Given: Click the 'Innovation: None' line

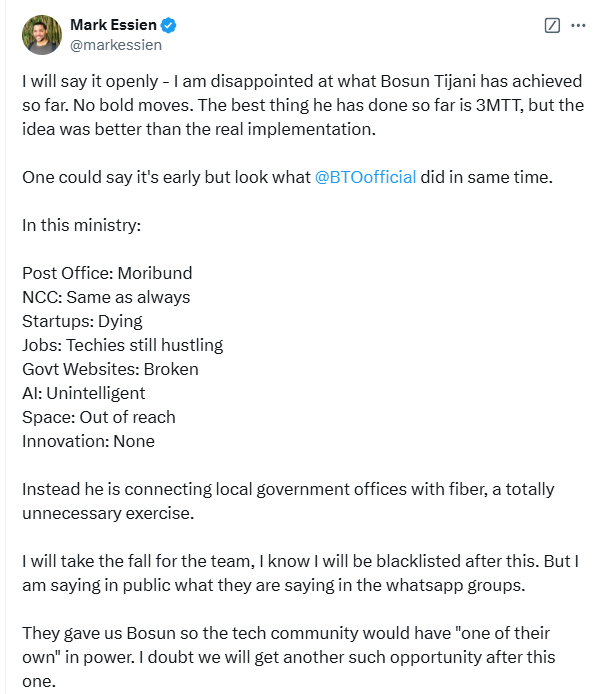Looking at the screenshot, I should point(89,441).
